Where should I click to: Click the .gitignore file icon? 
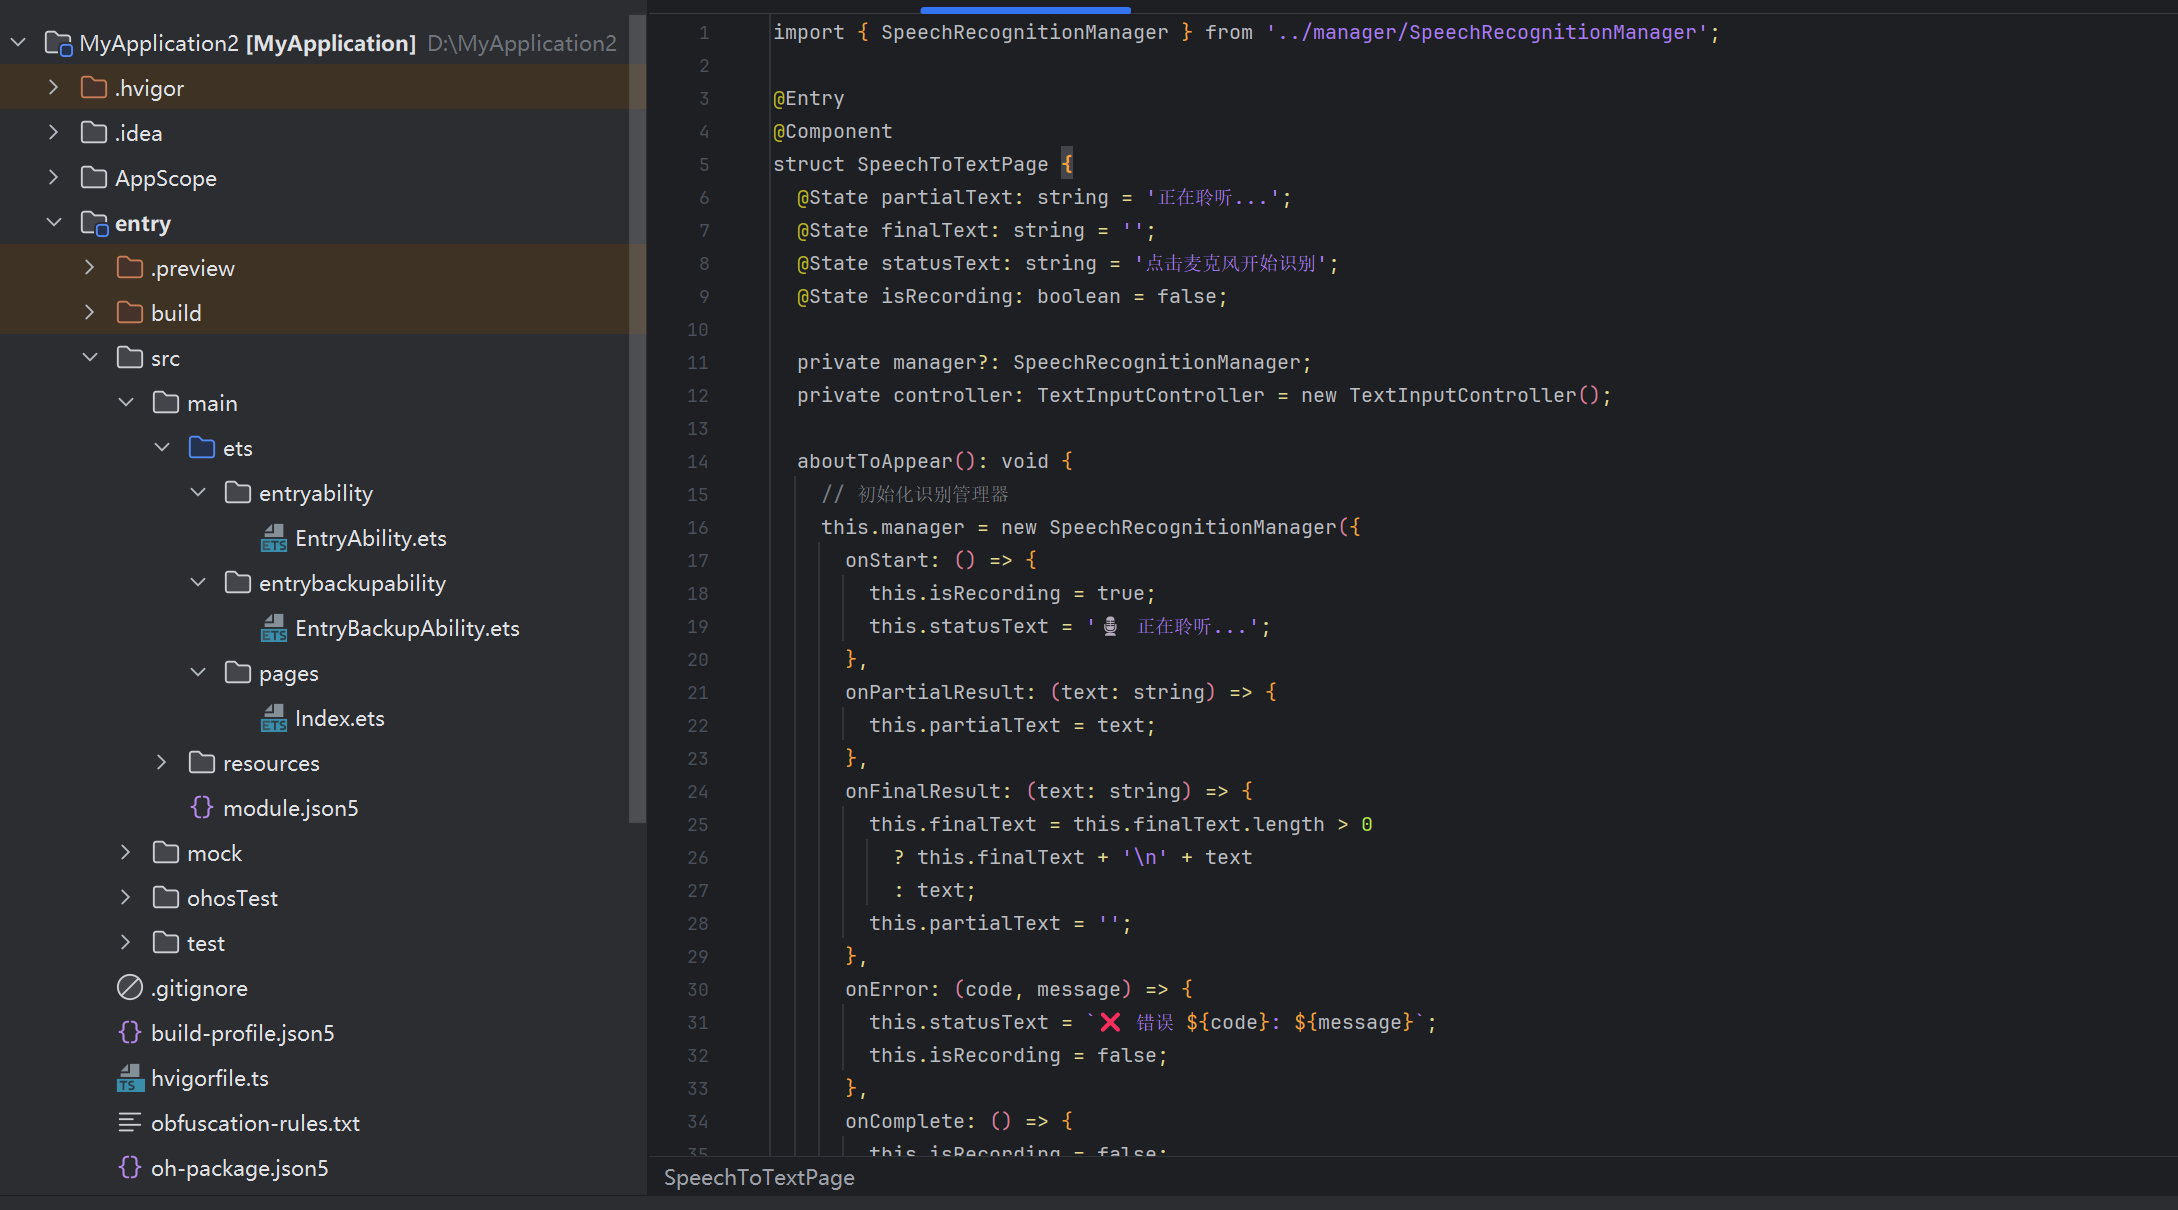point(130,988)
